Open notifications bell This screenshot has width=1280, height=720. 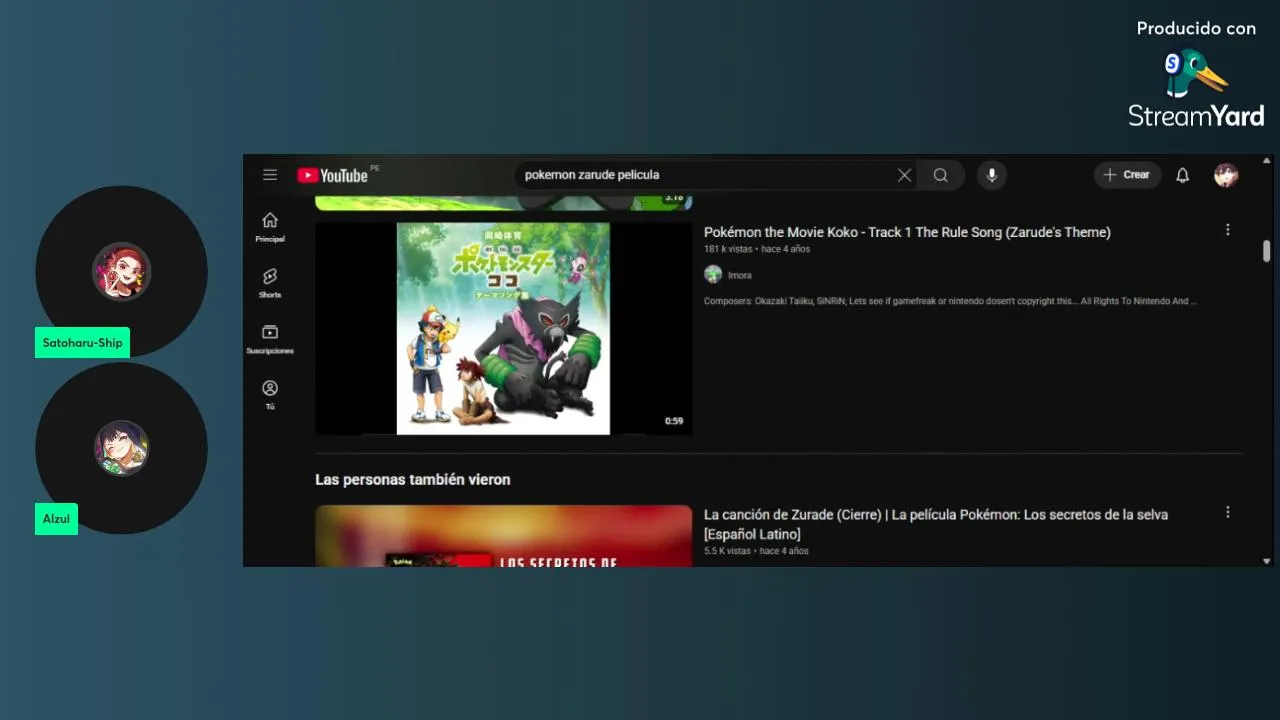(x=1183, y=175)
